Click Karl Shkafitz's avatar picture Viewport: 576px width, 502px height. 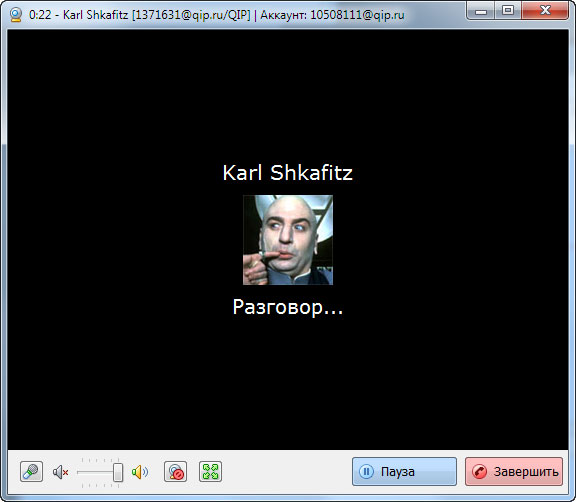pos(288,240)
